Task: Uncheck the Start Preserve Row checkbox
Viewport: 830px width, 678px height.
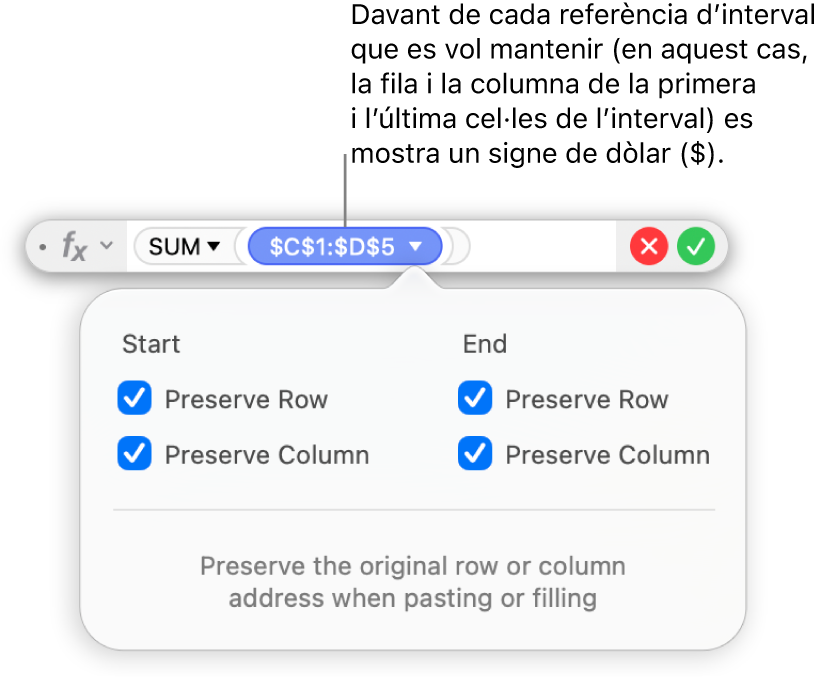Action: 134,400
